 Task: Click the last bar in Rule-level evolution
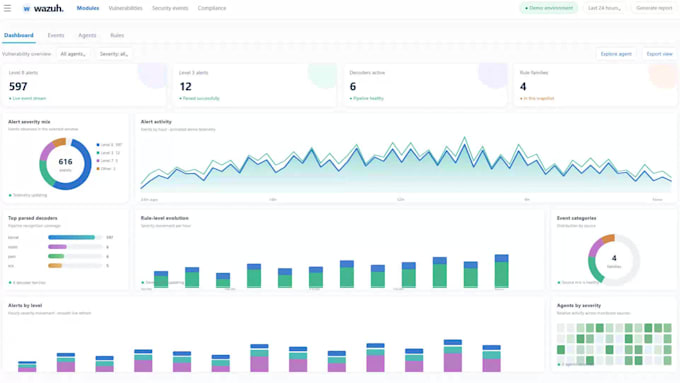[x=502, y=271]
